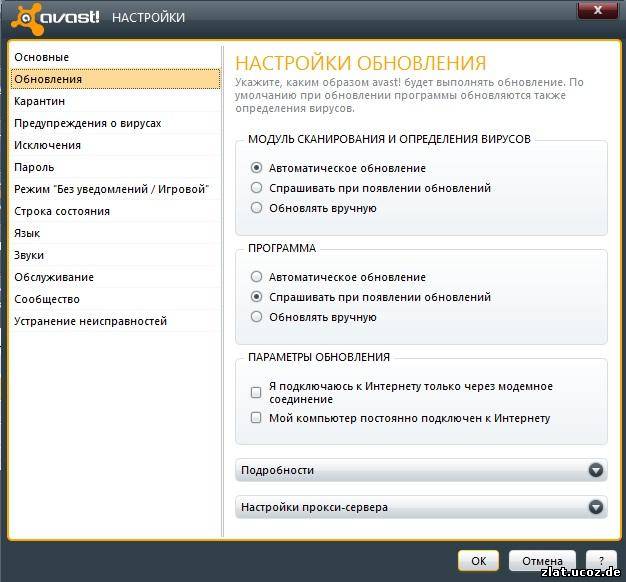The height and width of the screenshot is (582, 626).
Task: Select Обновлять вручную for virus definitions module
Action: [256, 208]
